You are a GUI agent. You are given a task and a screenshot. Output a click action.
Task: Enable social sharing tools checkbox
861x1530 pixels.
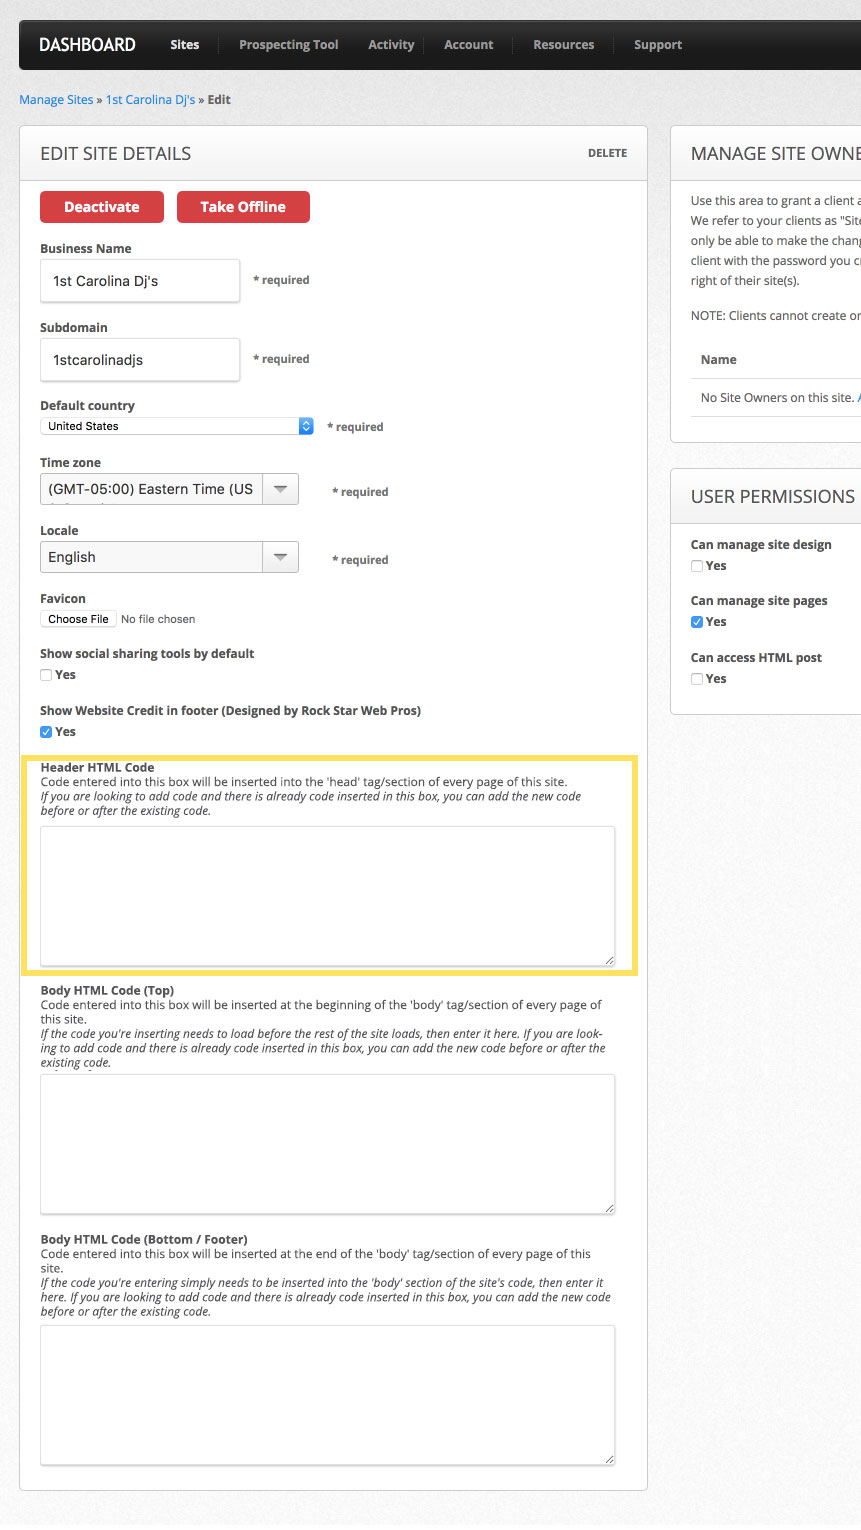pos(46,675)
